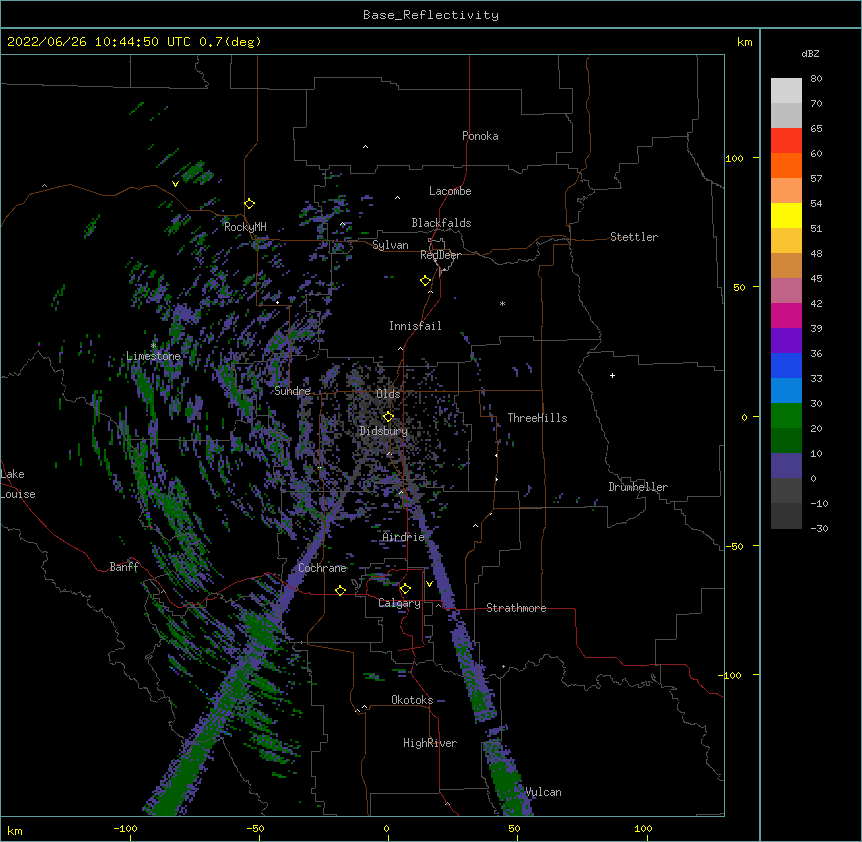Select the ThreeHills label
The image size is (862, 842).
coord(537,418)
